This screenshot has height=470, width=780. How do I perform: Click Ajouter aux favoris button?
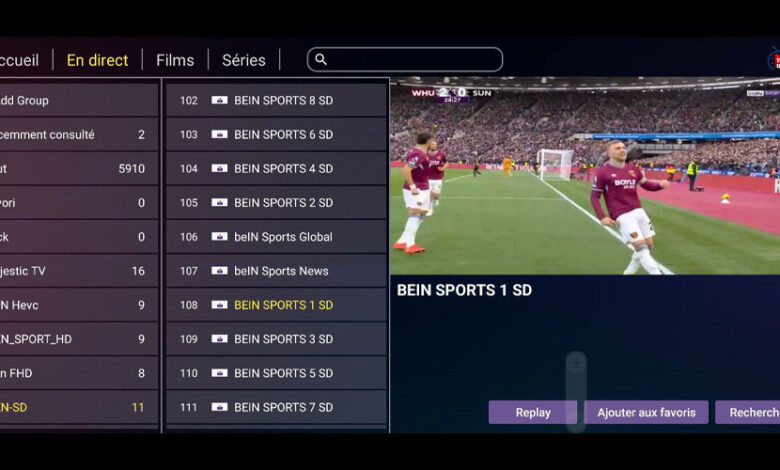point(646,412)
